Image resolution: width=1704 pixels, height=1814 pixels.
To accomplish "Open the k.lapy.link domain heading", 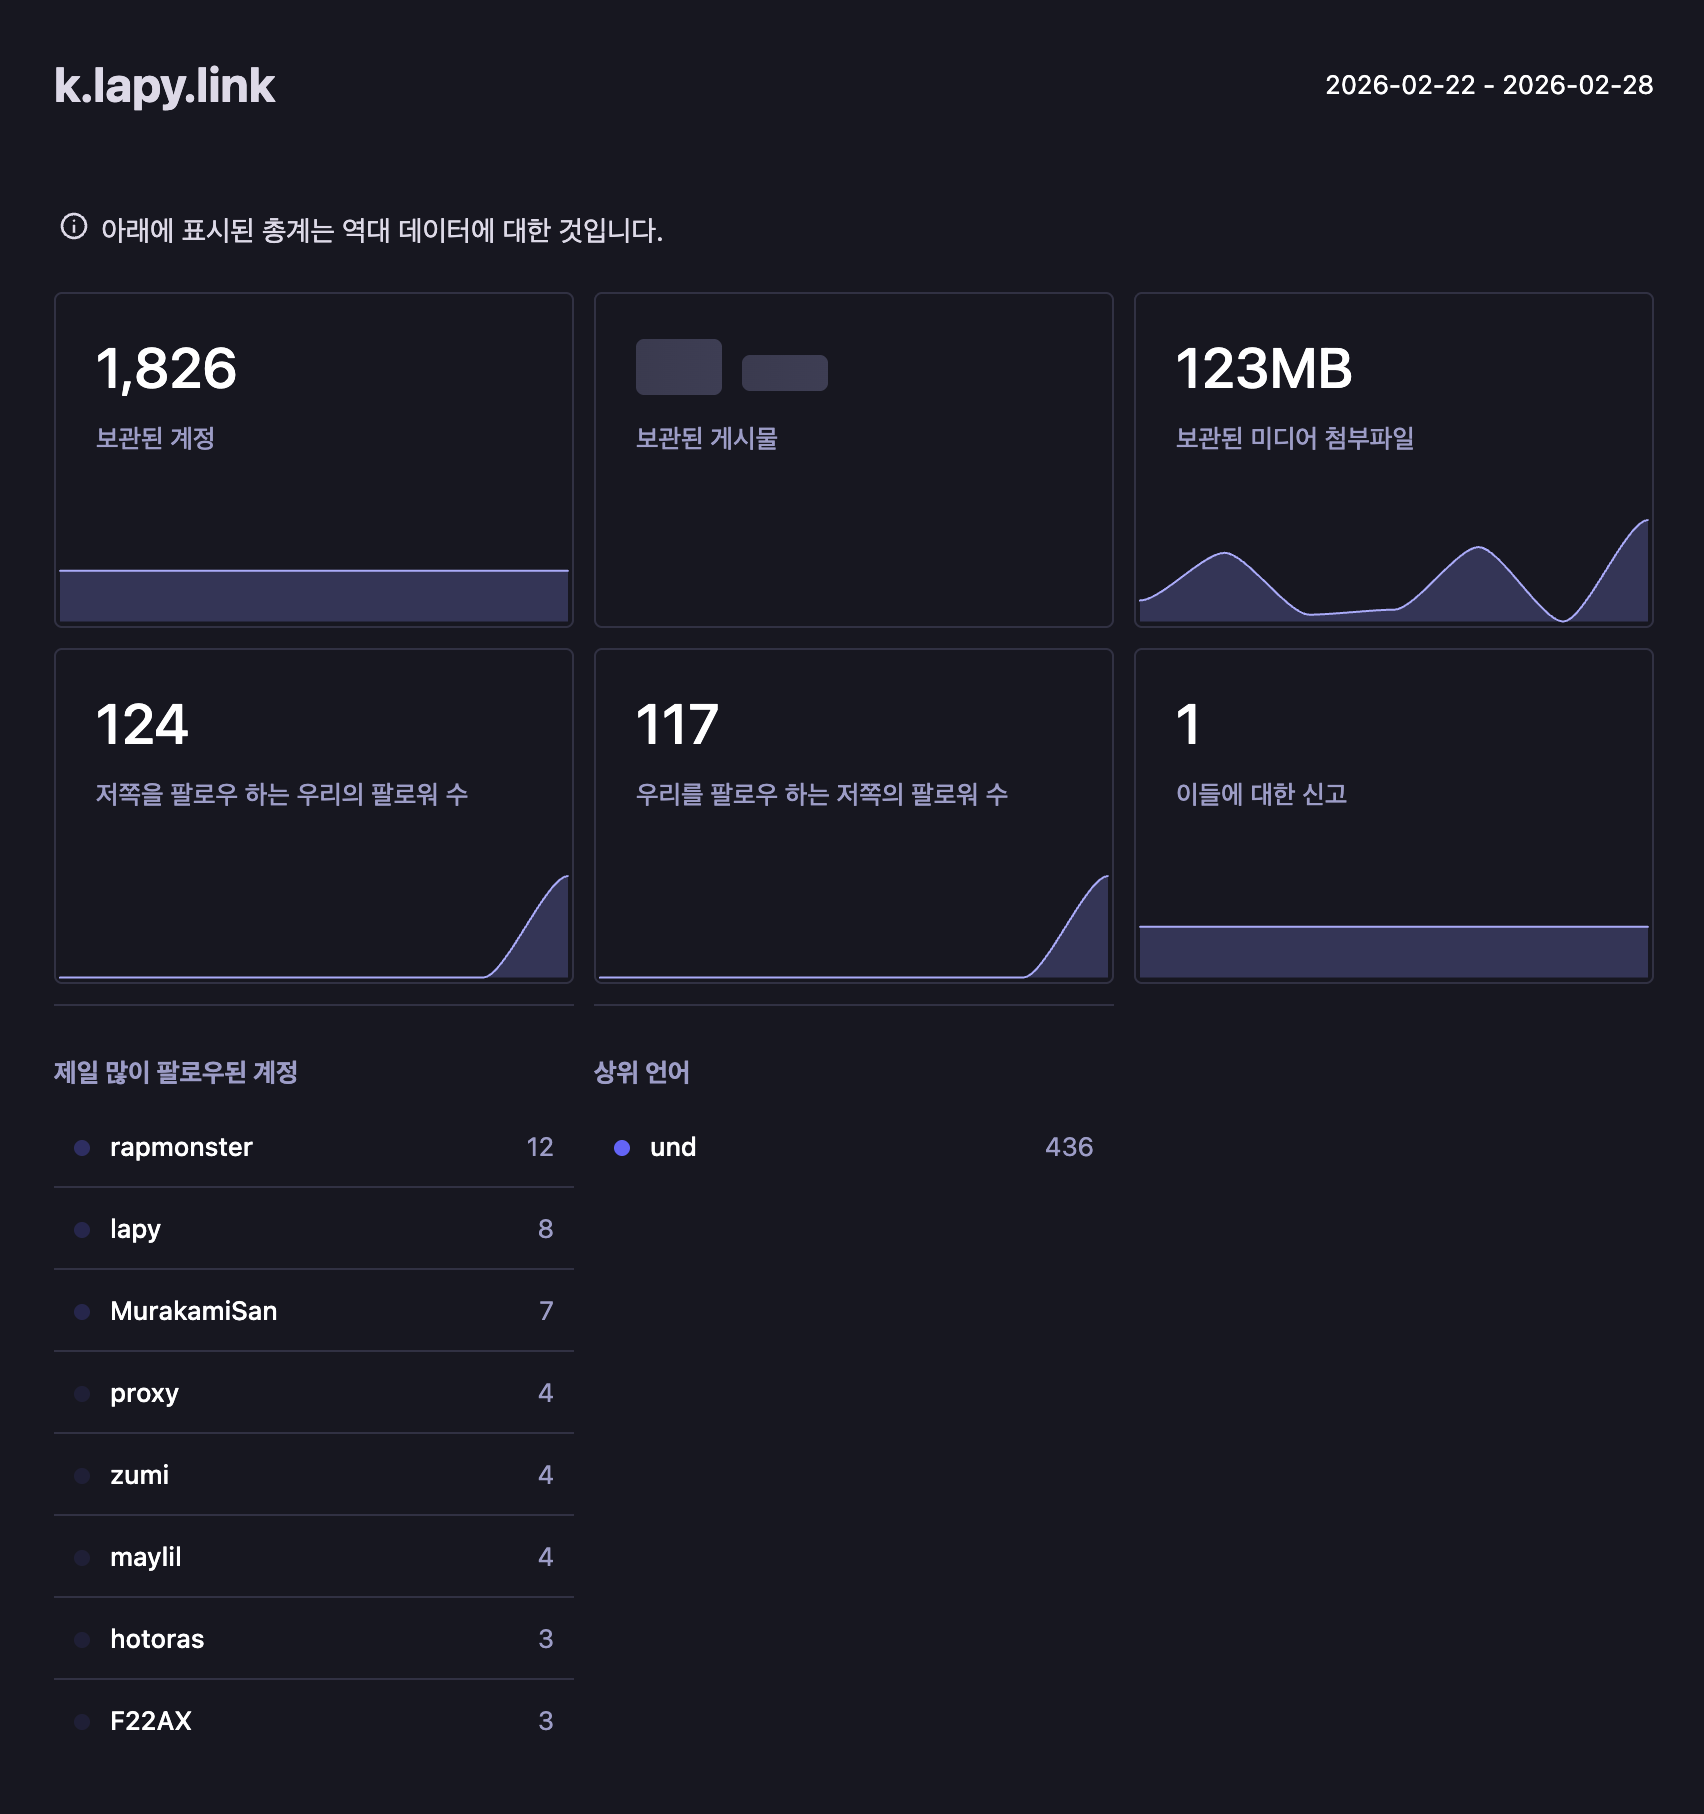I will (x=164, y=86).
